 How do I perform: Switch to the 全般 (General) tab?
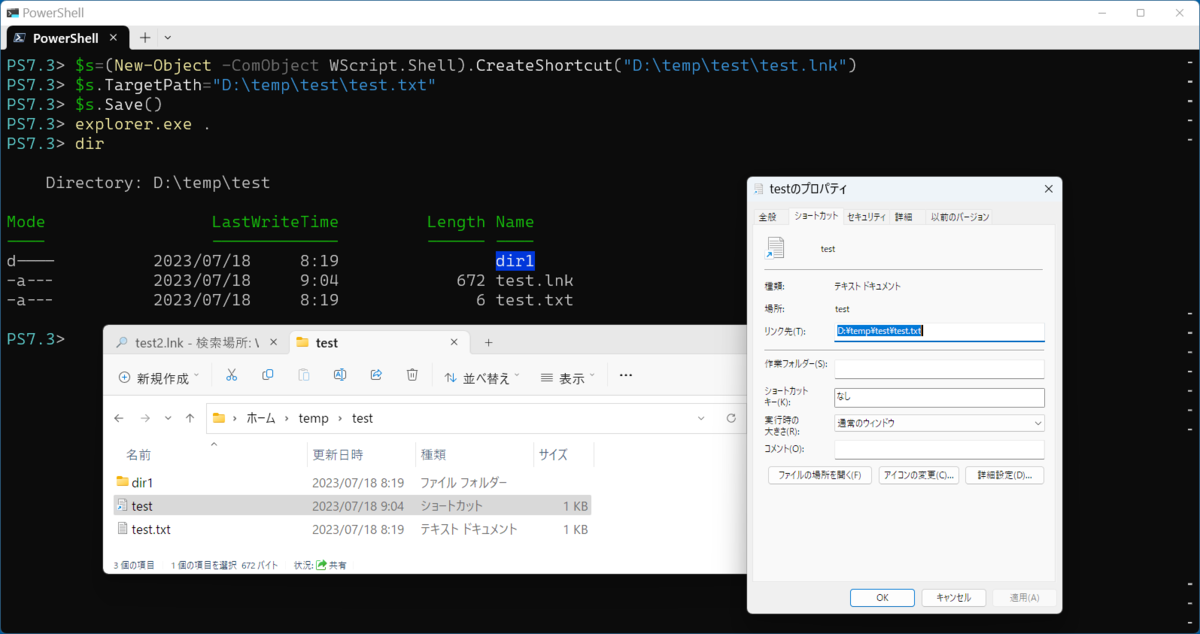pyautogui.click(x=768, y=217)
